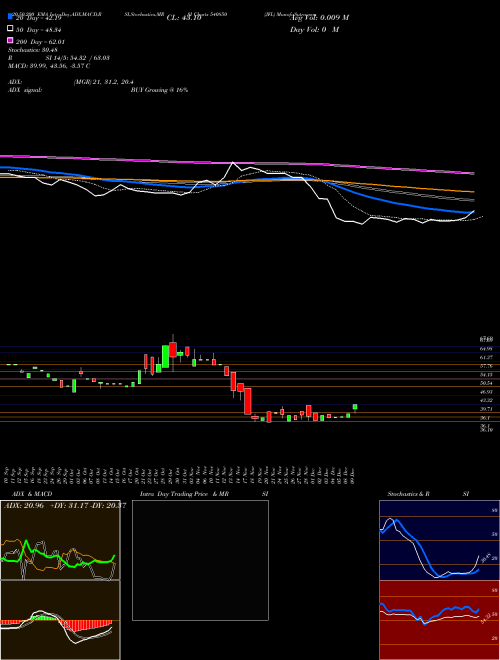Click the 39.71 price axis label
The width and height of the screenshot is (500, 660).
point(486,409)
